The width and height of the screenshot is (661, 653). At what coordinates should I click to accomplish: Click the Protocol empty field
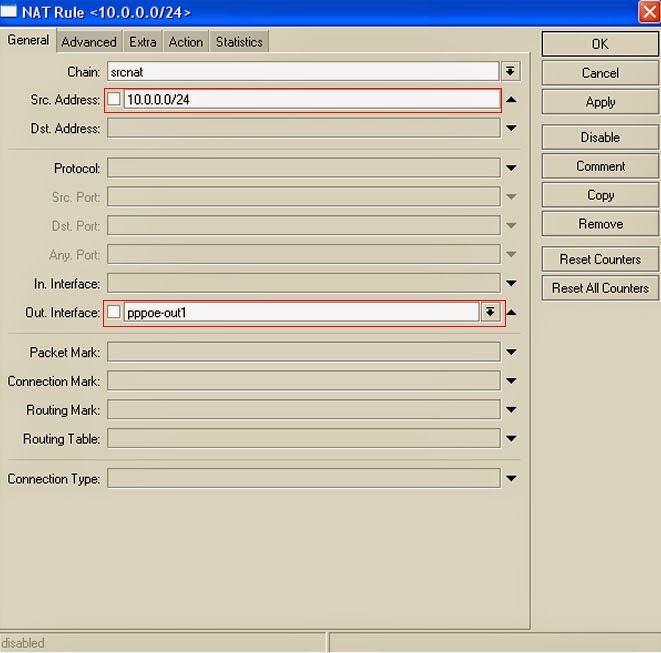(304, 168)
